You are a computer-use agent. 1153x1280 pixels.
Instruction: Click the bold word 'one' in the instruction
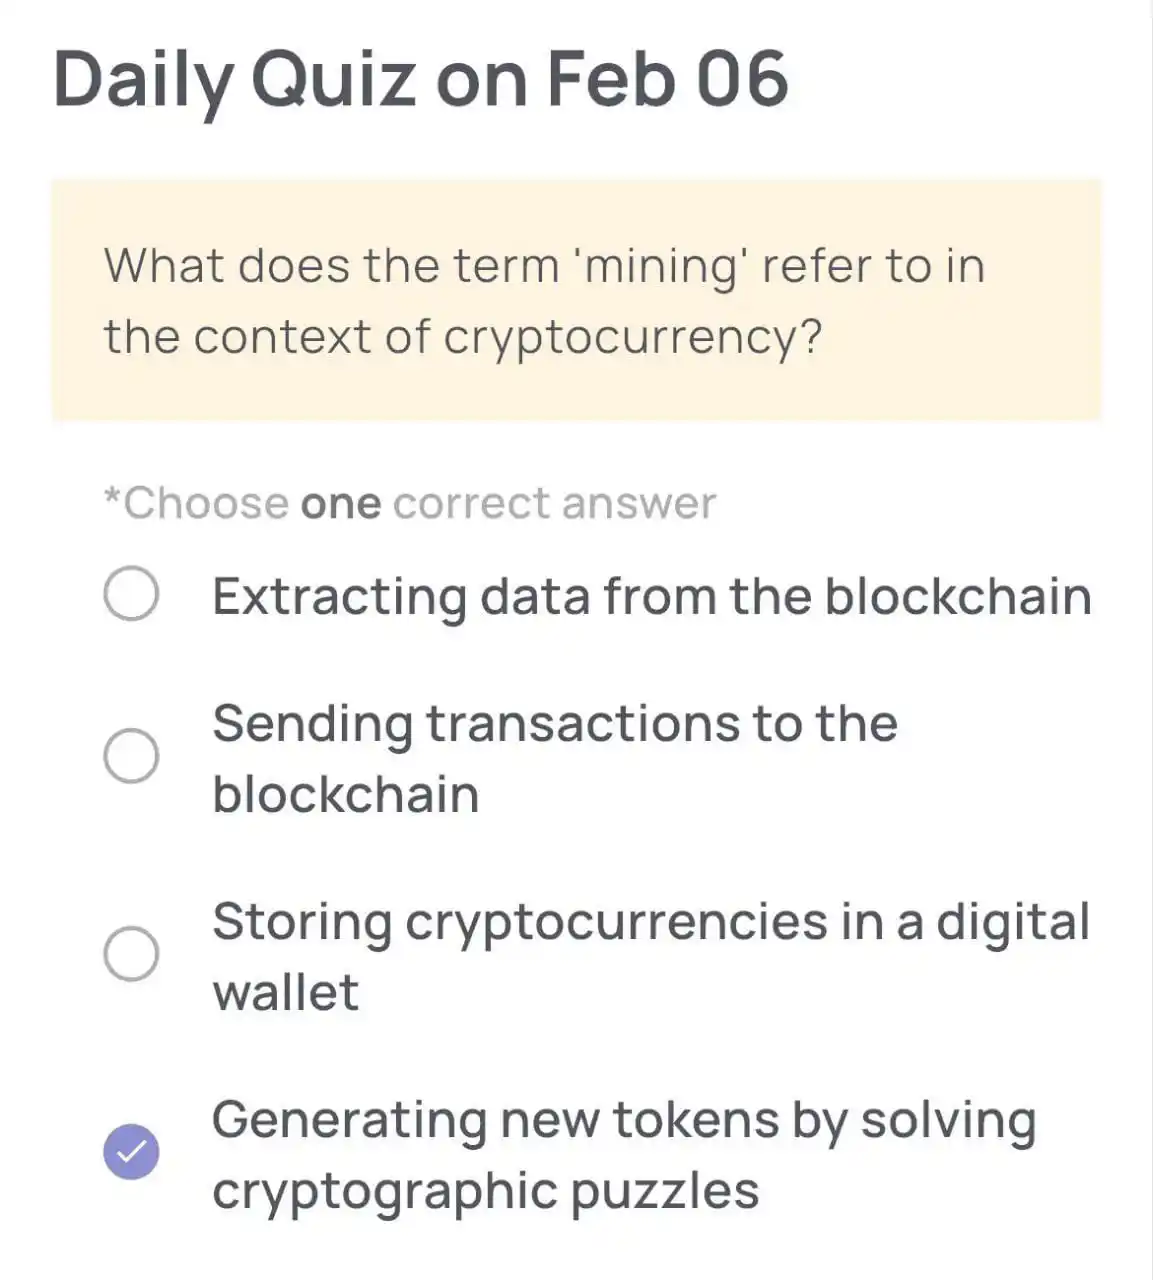coord(341,505)
